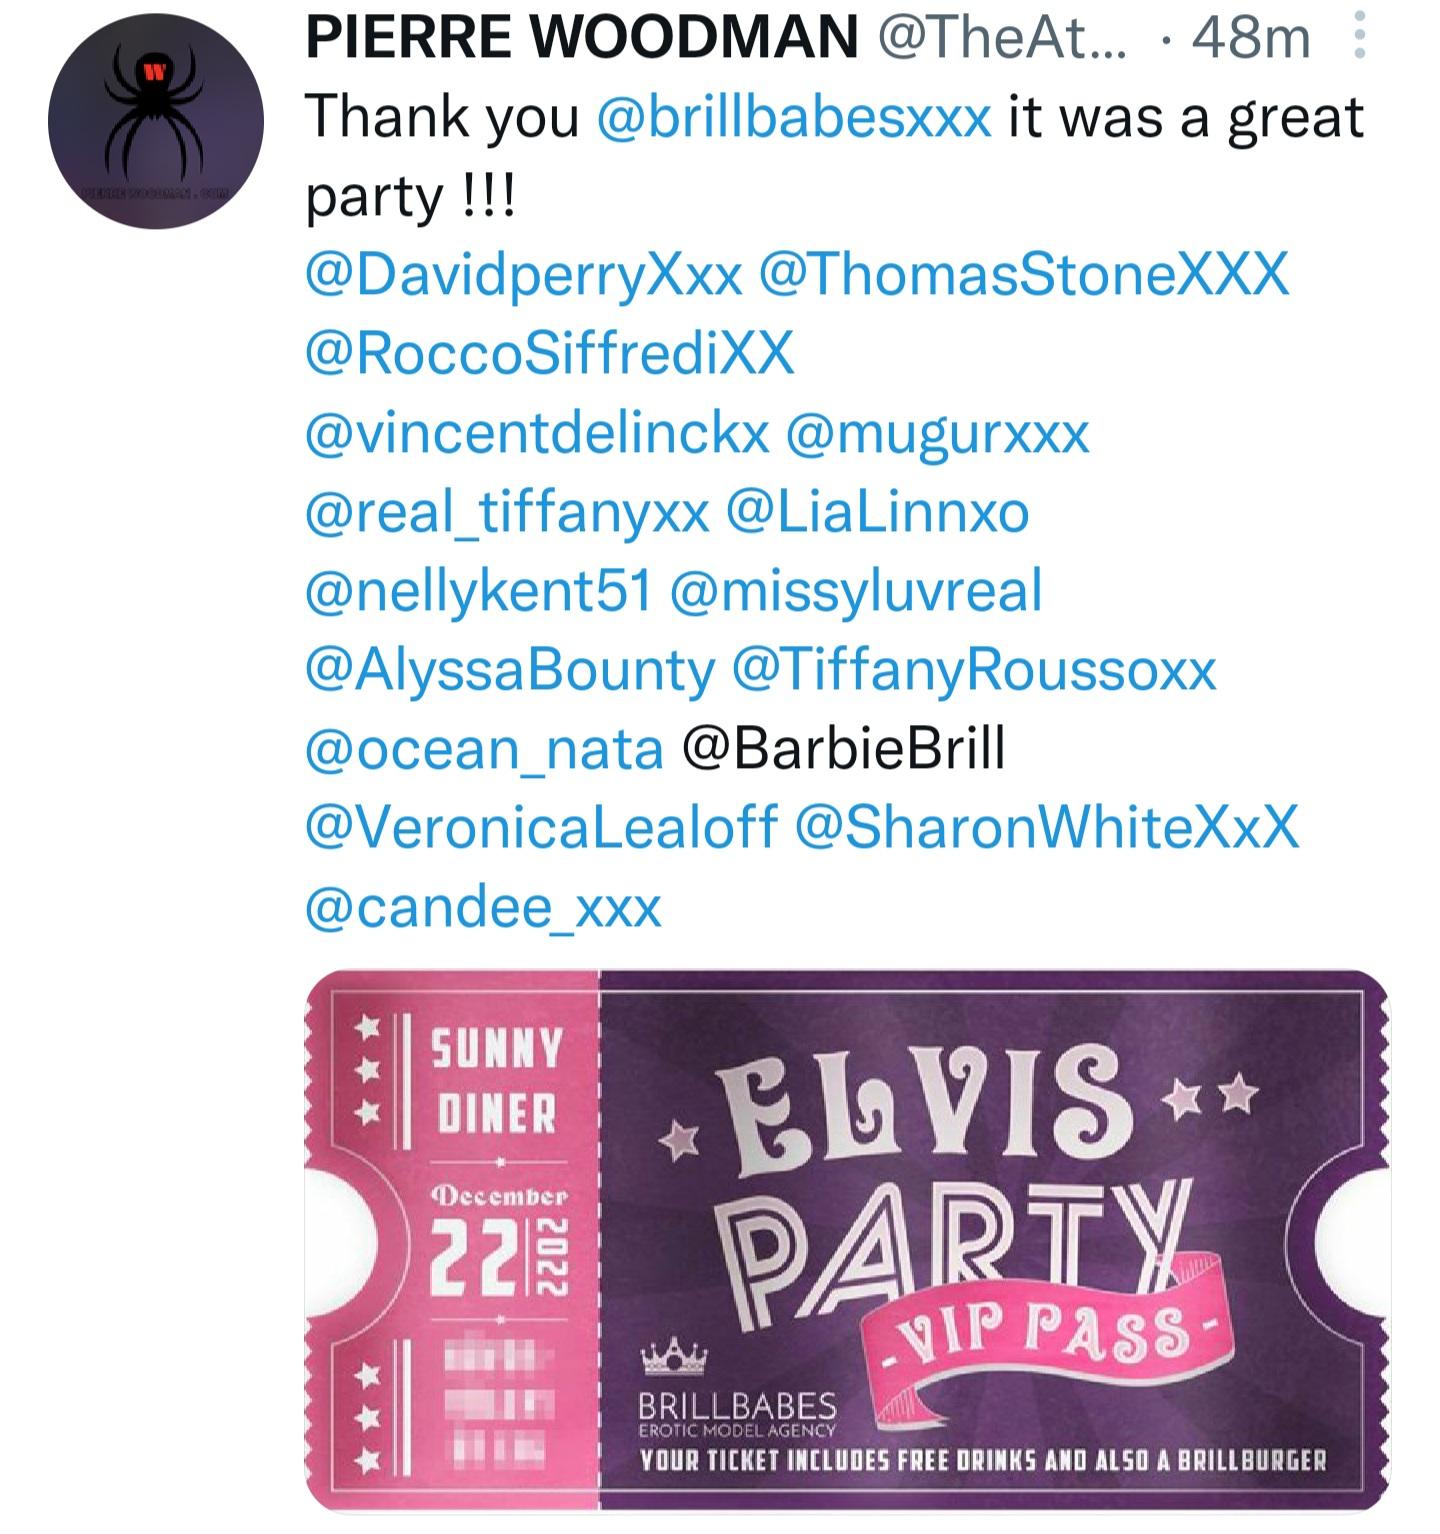Image resolution: width=1440 pixels, height=1534 pixels.
Task: Open the @mugurxxx mention
Action: 937,433
